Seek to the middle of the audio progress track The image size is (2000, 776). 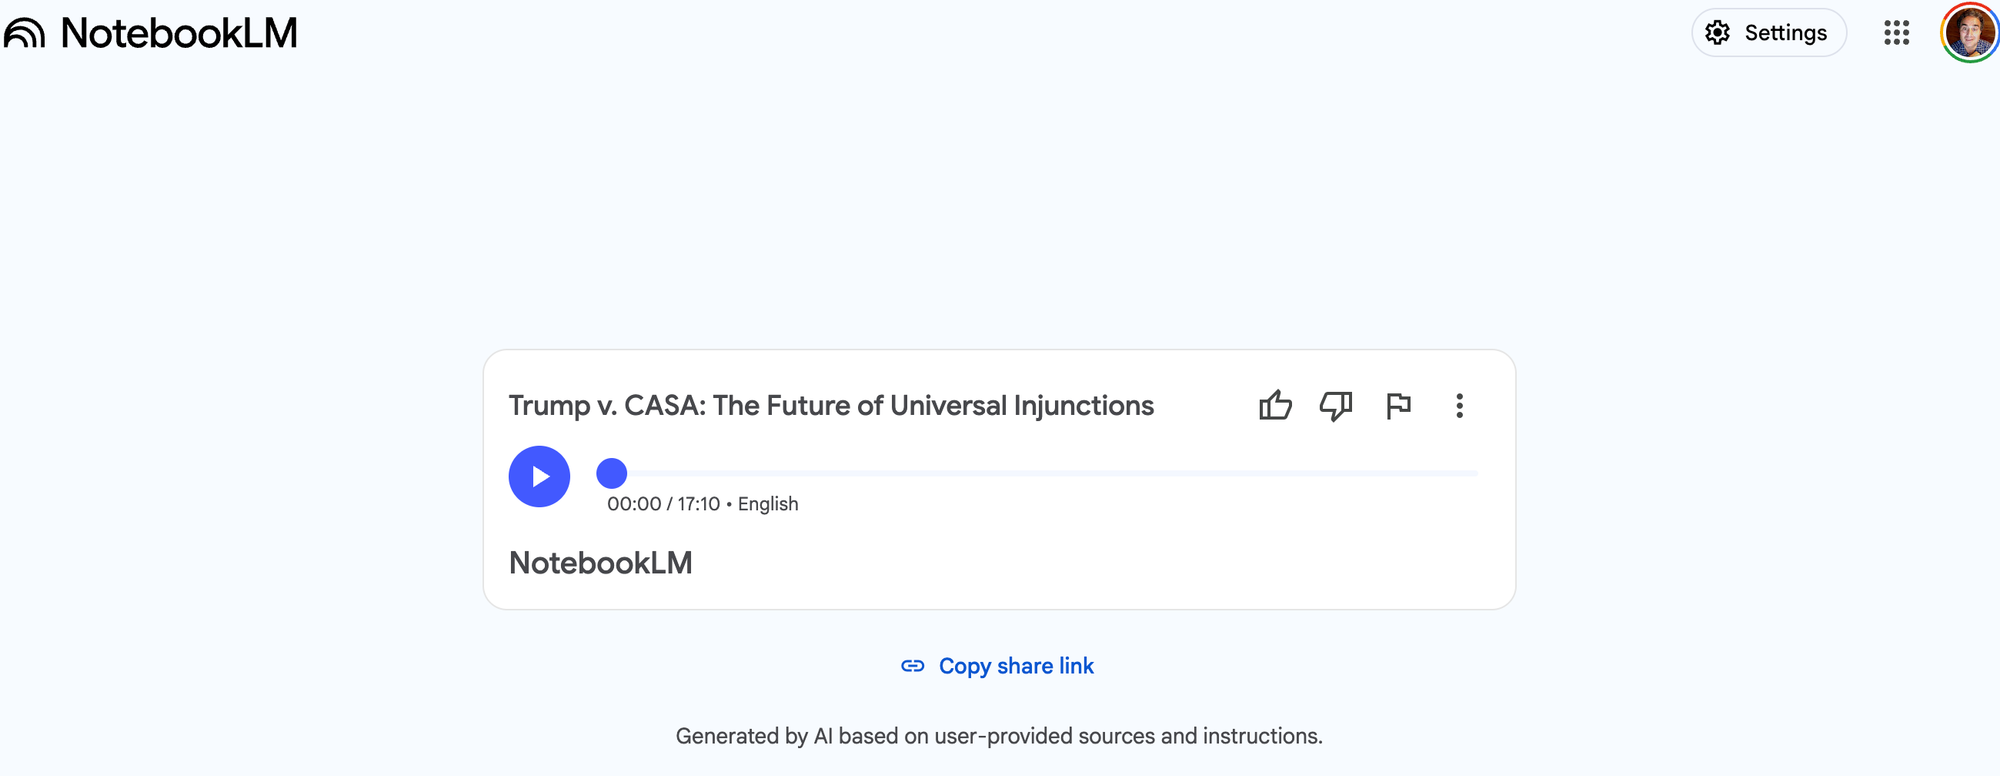(1045, 473)
